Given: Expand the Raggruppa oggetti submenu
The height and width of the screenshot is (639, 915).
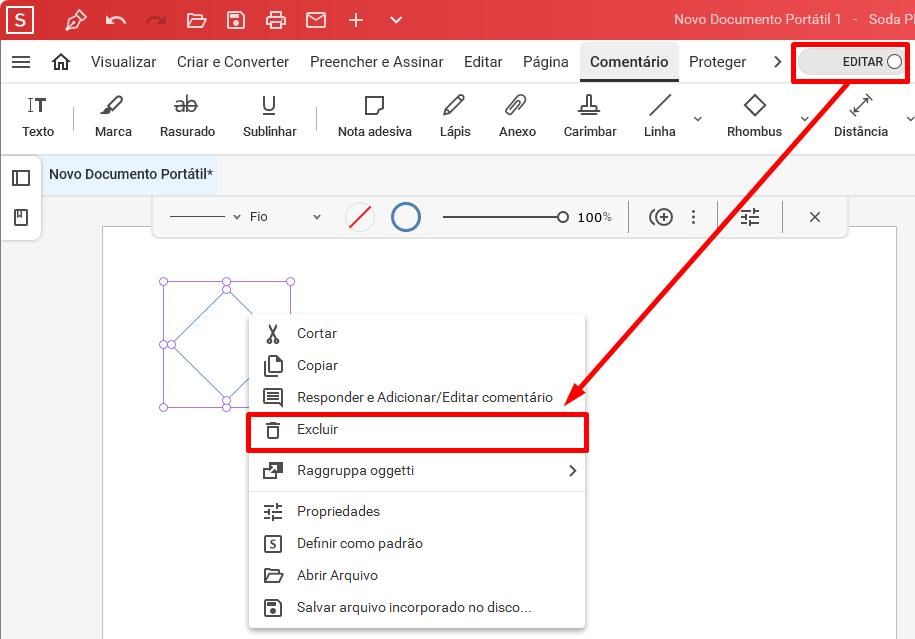Looking at the screenshot, I should (417, 470).
